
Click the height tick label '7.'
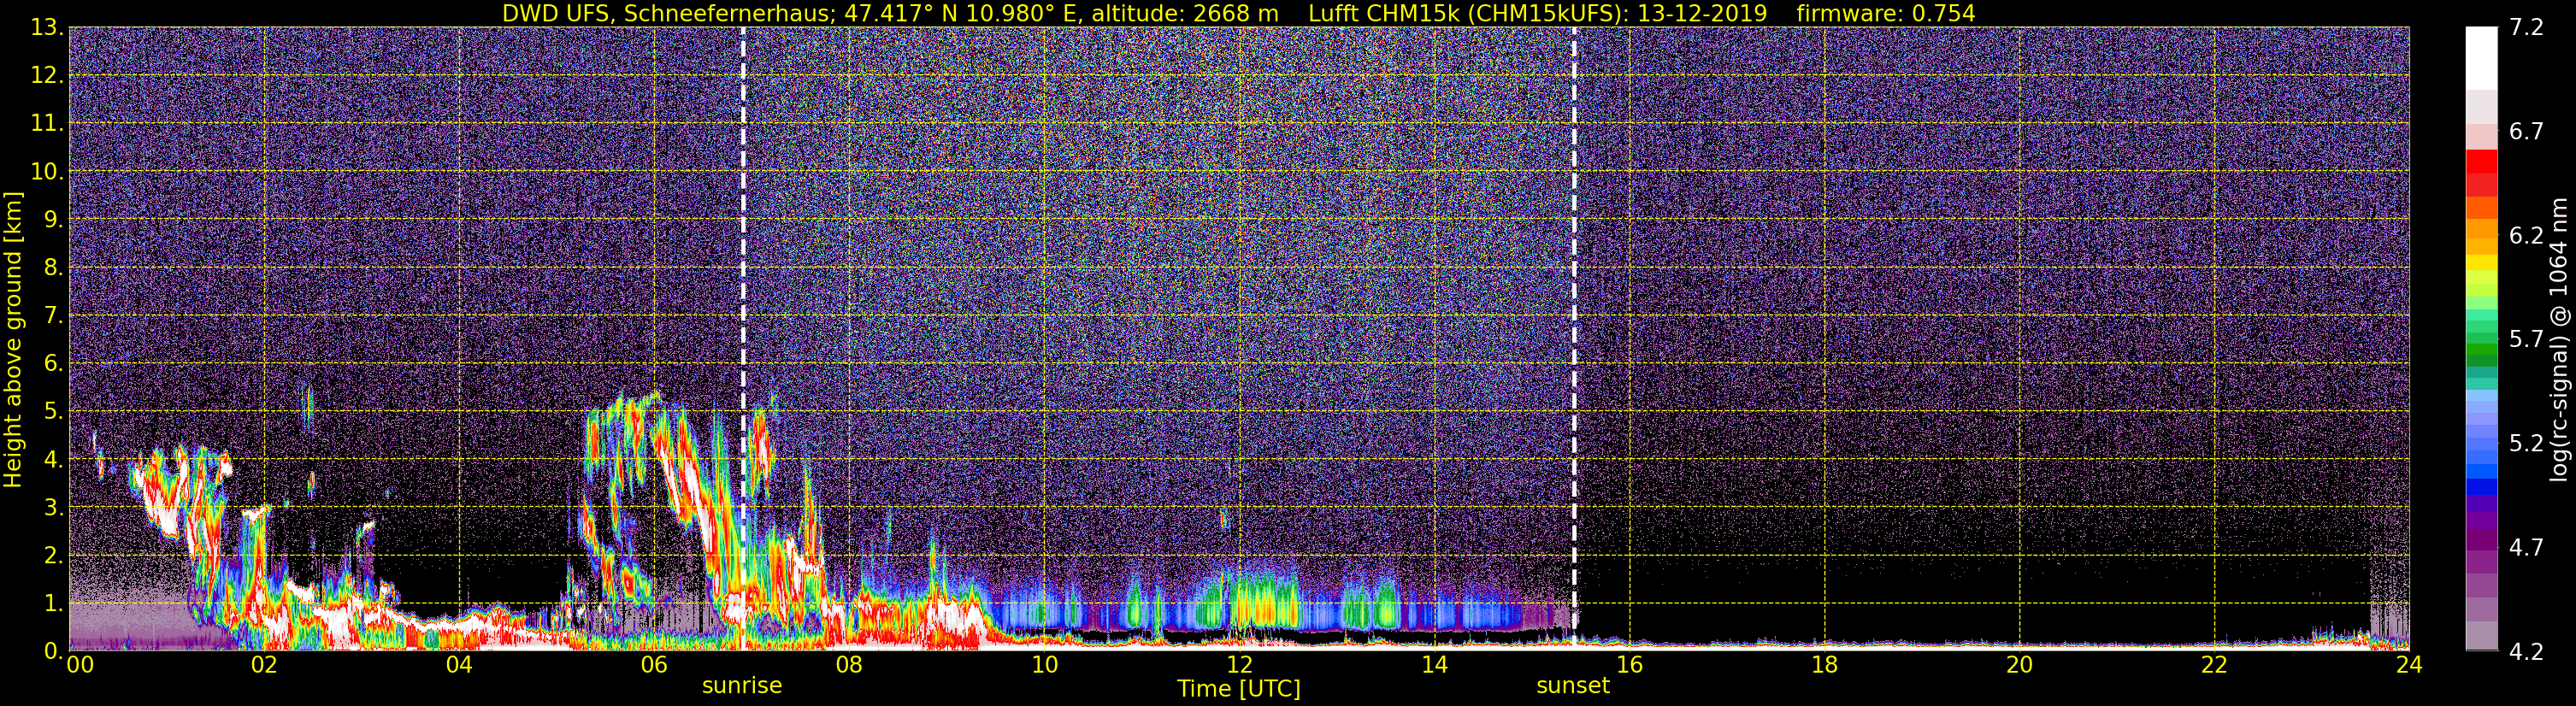pos(55,315)
